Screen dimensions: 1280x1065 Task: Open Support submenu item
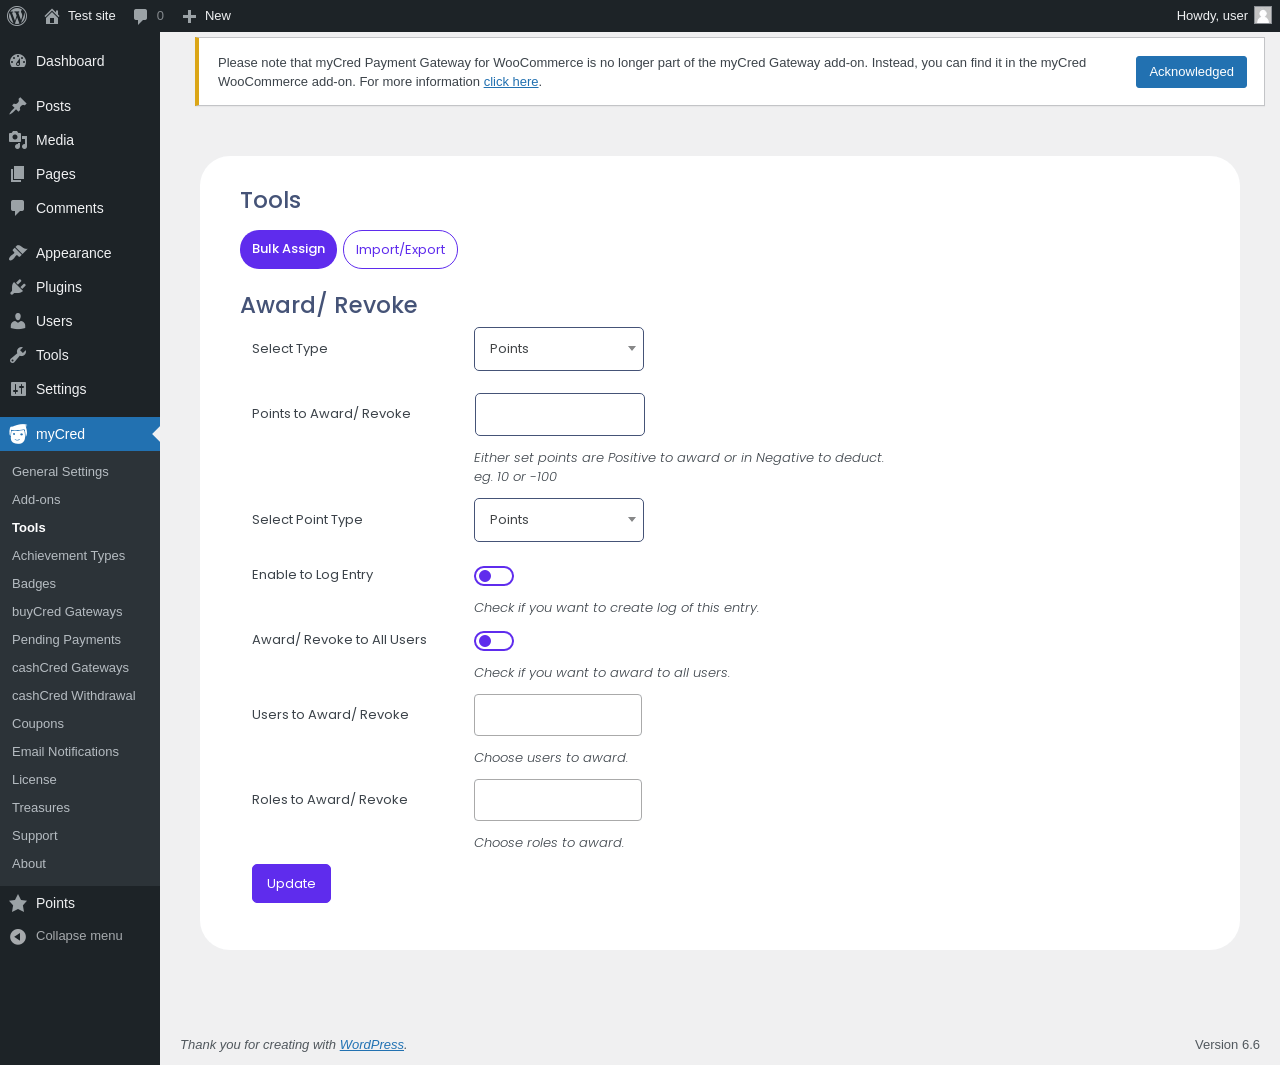[x=35, y=836]
